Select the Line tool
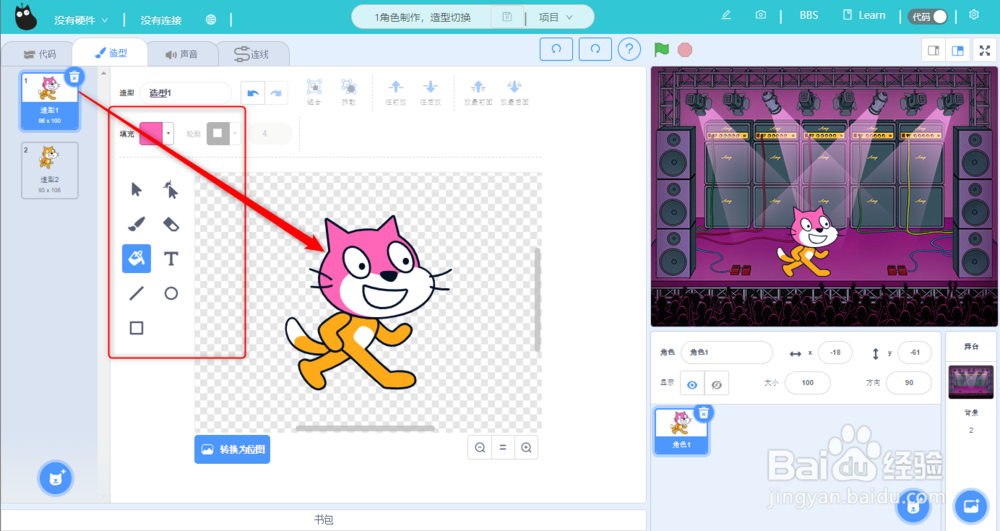The height and width of the screenshot is (531, 1000). coord(136,293)
